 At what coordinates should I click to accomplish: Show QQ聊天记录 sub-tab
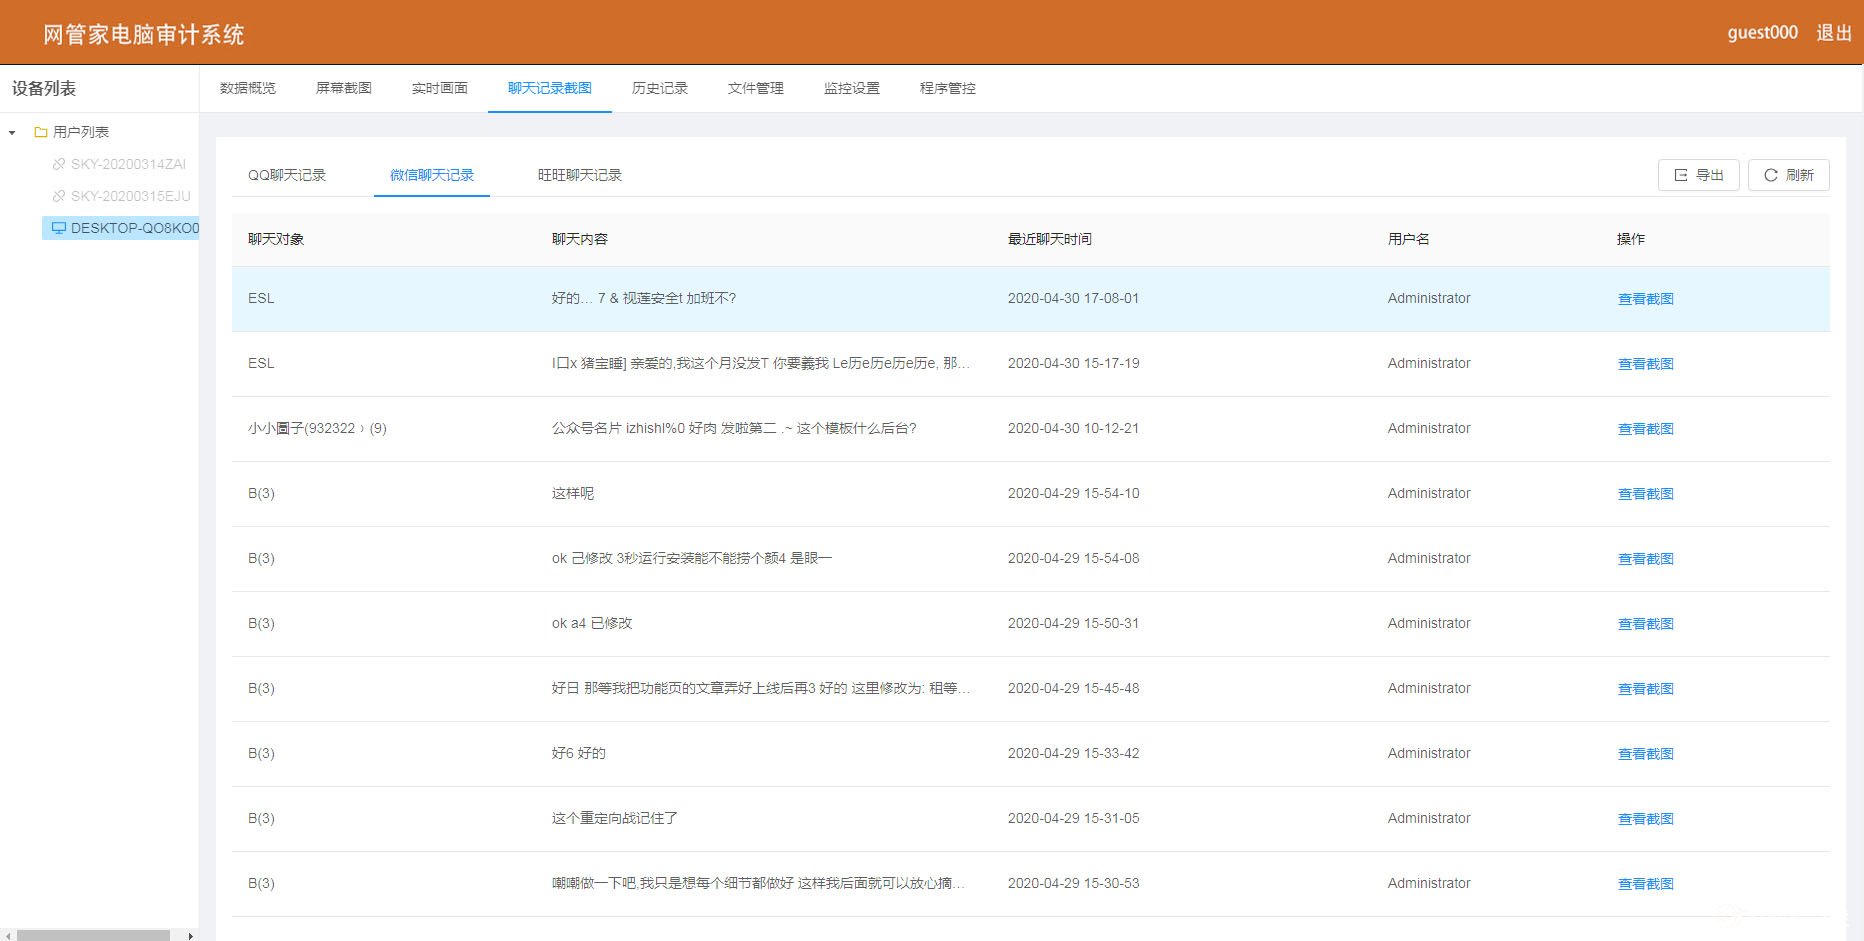(x=287, y=175)
